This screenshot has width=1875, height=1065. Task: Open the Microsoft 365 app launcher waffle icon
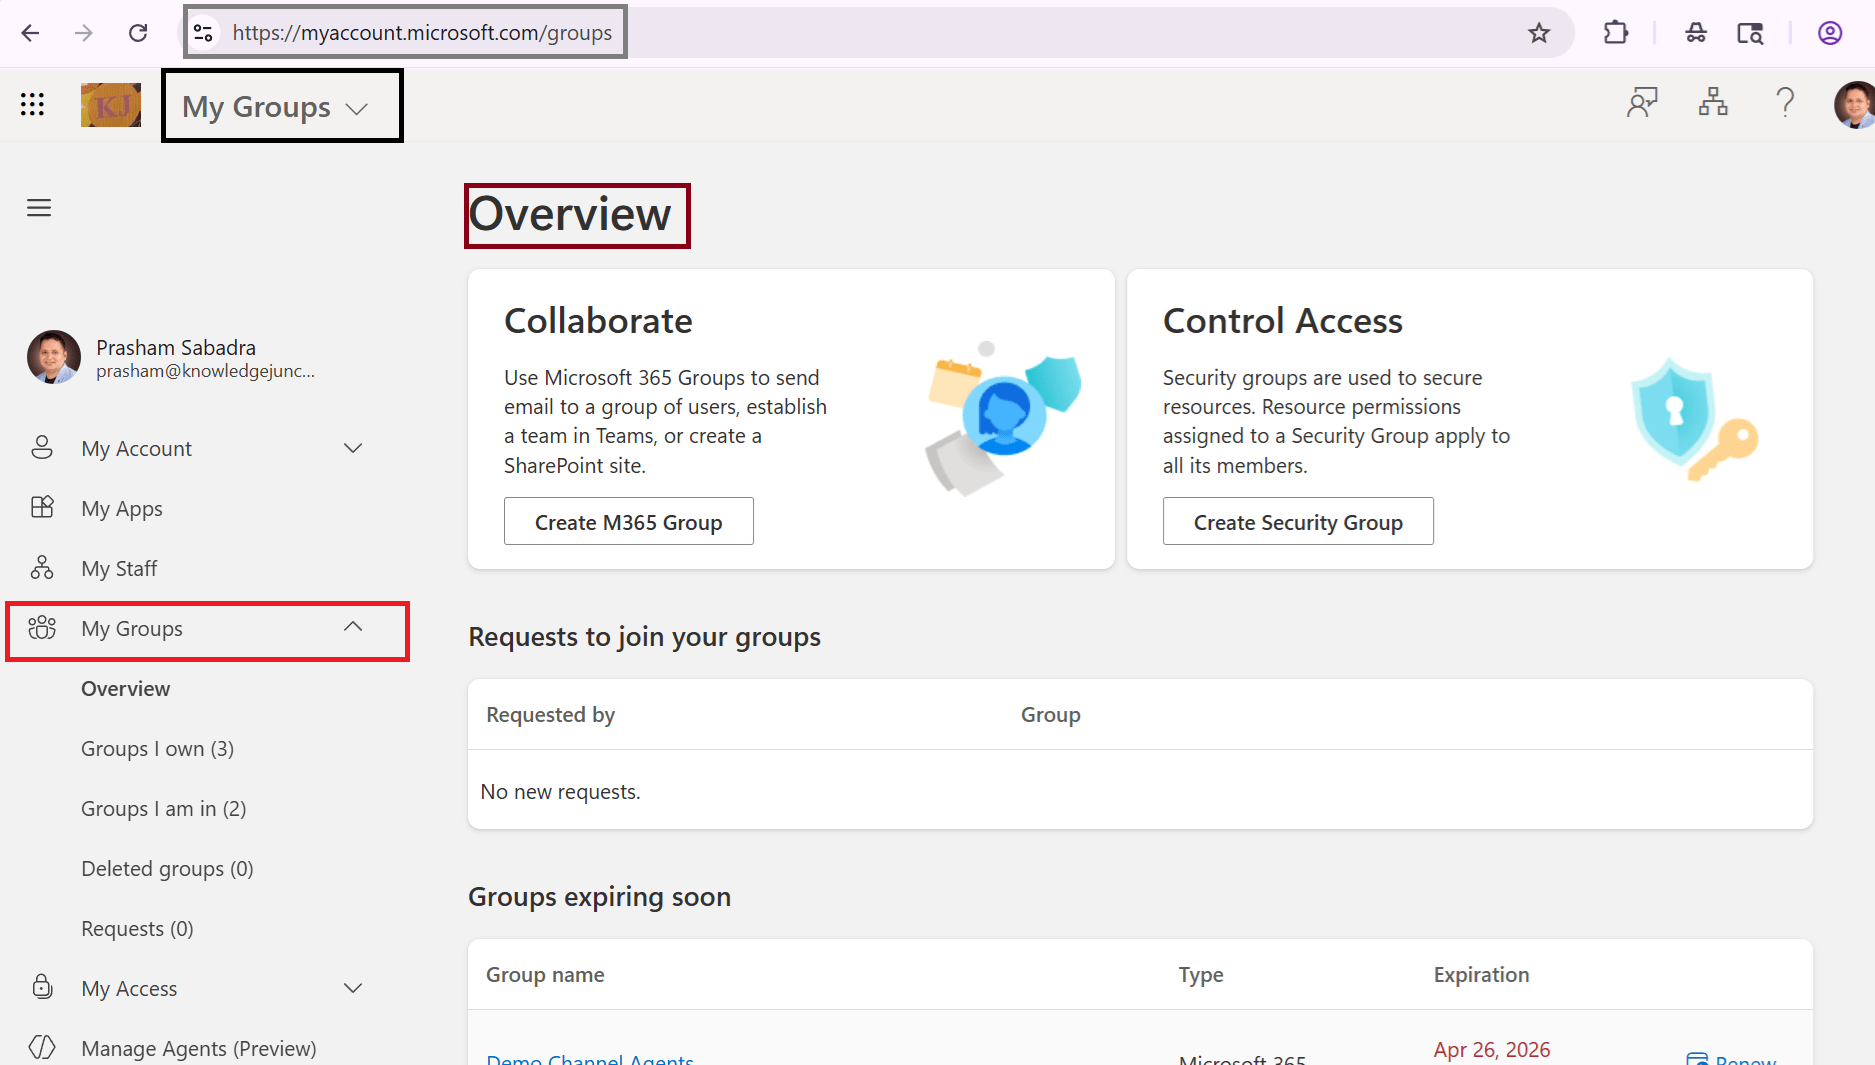coord(31,104)
